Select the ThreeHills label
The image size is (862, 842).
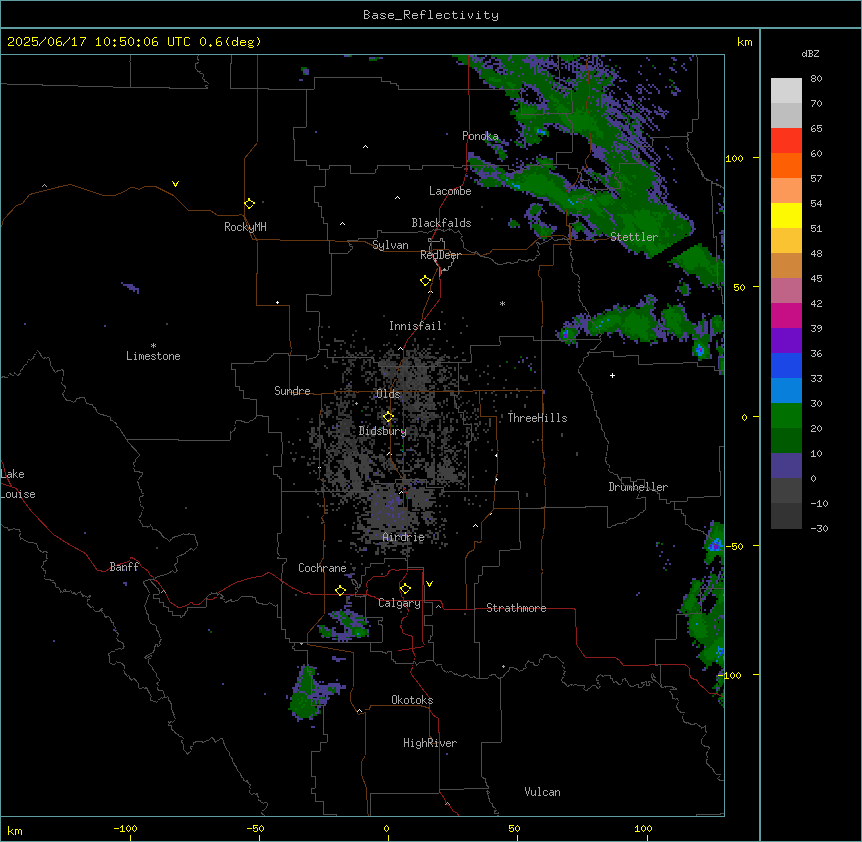[x=537, y=418]
